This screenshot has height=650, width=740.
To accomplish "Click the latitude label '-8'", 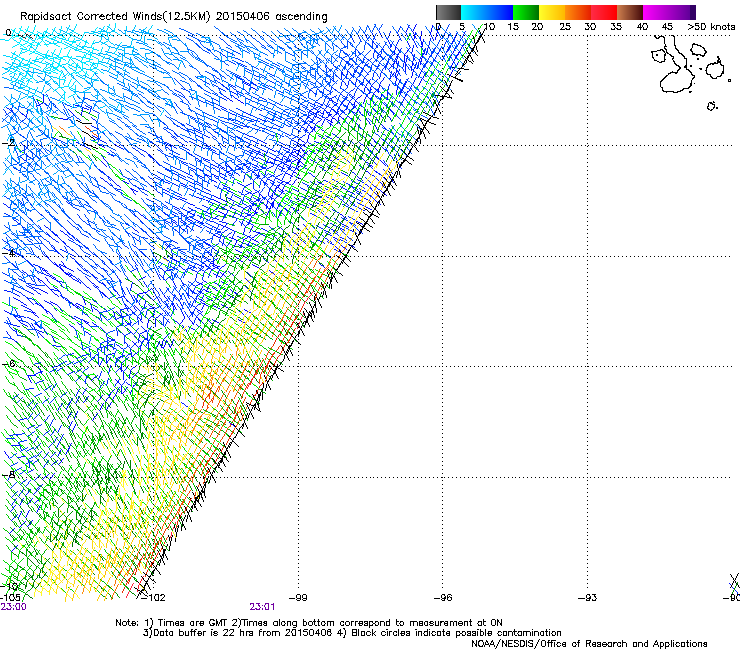I will (x=9, y=474).
